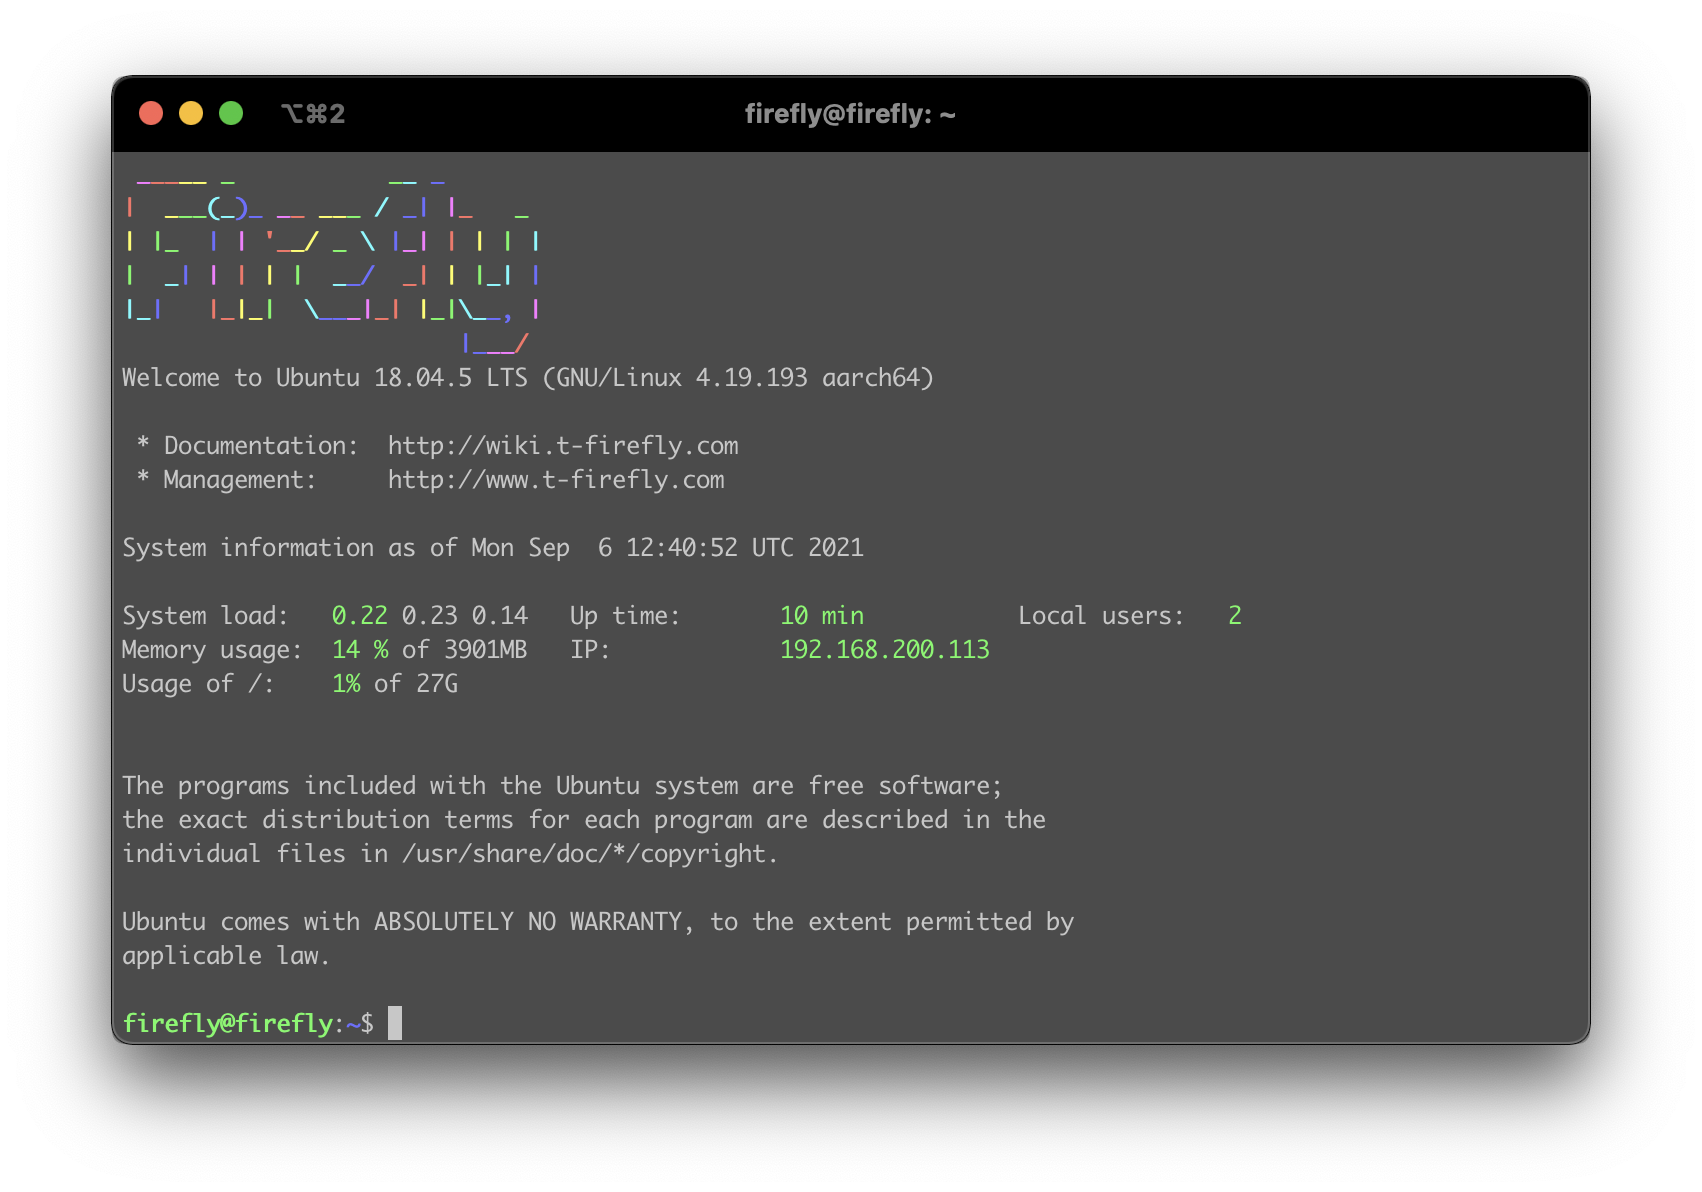Click the disk usage value '1%'
This screenshot has height=1192, width=1702.
coord(346,683)
